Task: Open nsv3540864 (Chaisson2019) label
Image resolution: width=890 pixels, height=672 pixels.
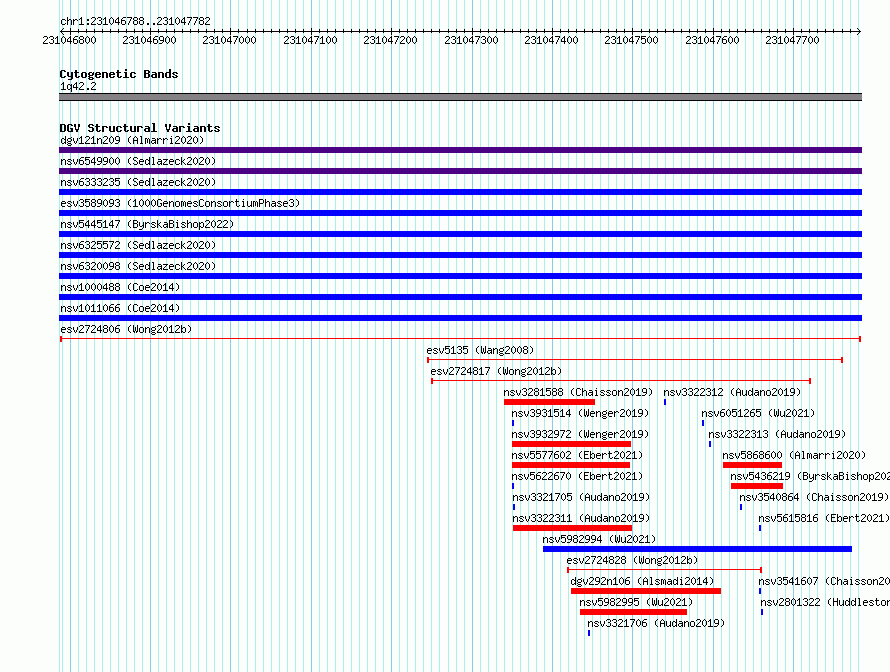Action: 814,497
